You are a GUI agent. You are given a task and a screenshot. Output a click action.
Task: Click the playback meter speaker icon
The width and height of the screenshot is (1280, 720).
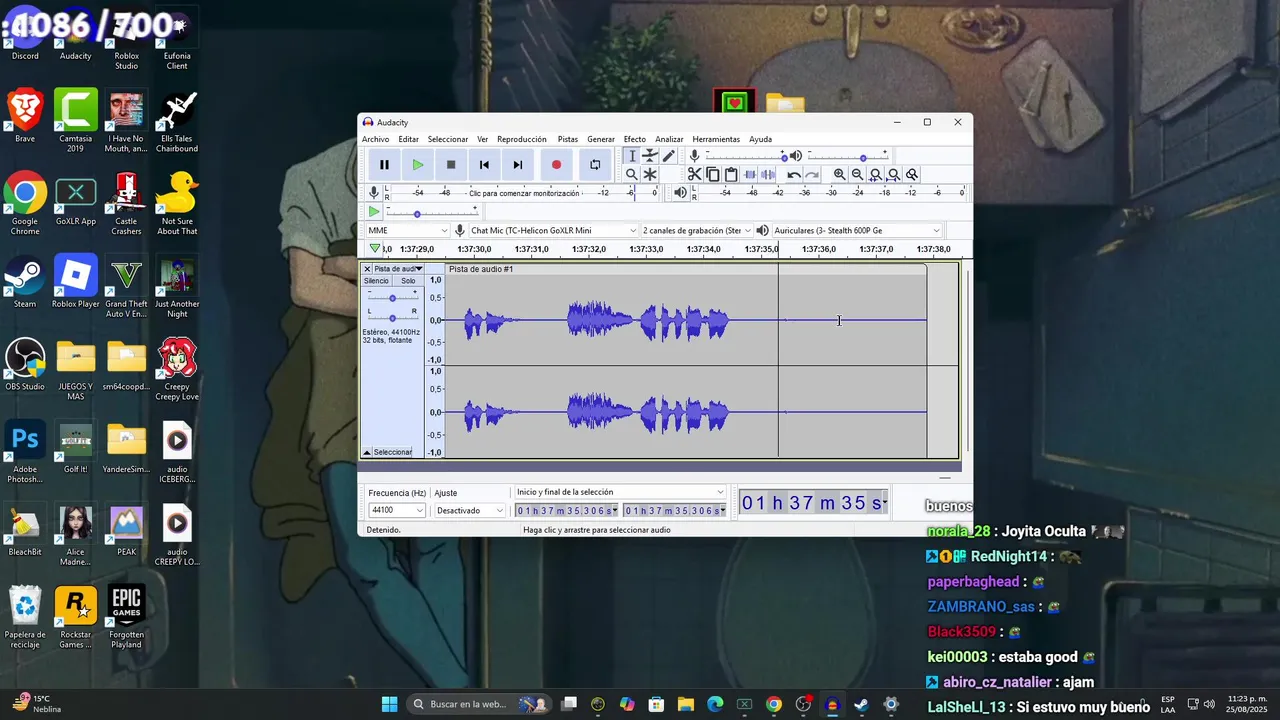[680, 192]
